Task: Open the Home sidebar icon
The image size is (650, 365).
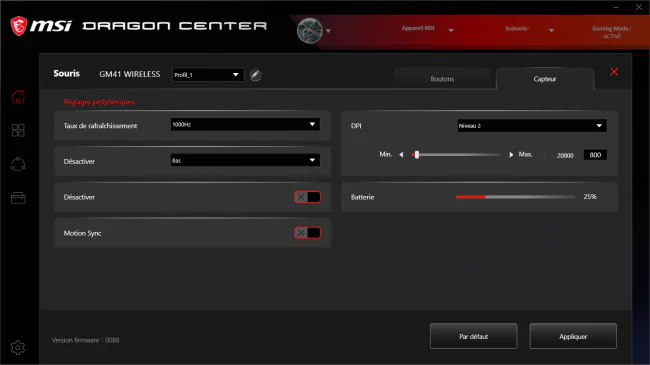Action: click(18, 97)
